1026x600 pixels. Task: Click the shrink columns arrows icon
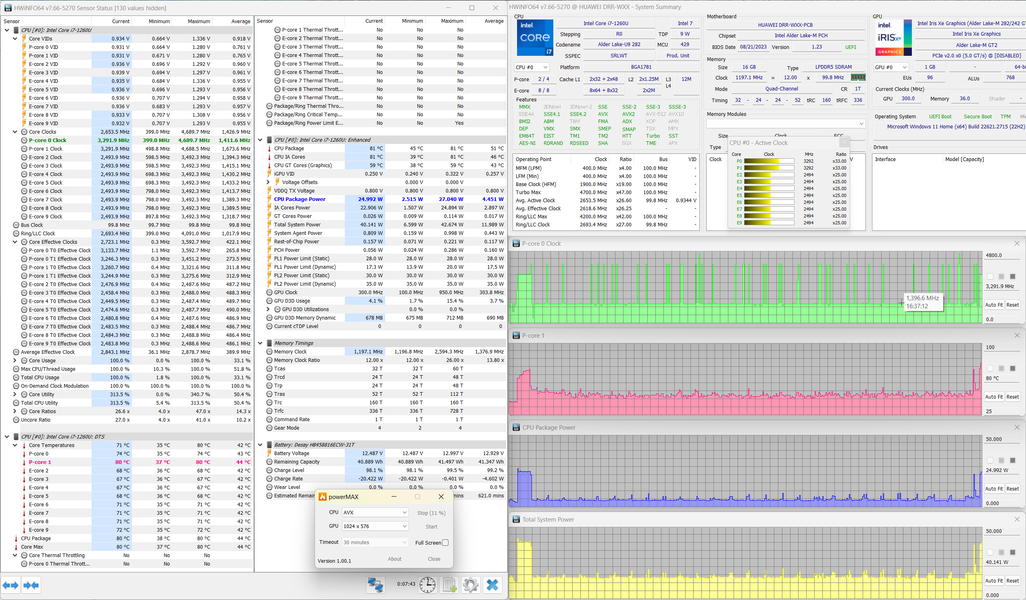(31, 585)
